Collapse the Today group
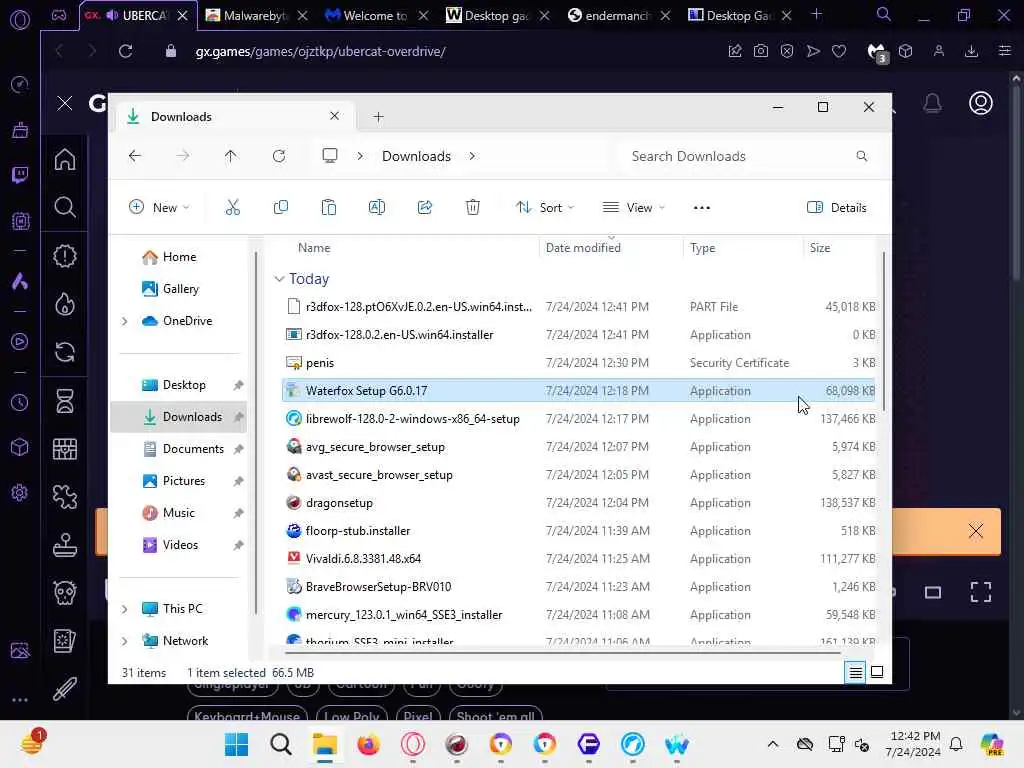 279,279
